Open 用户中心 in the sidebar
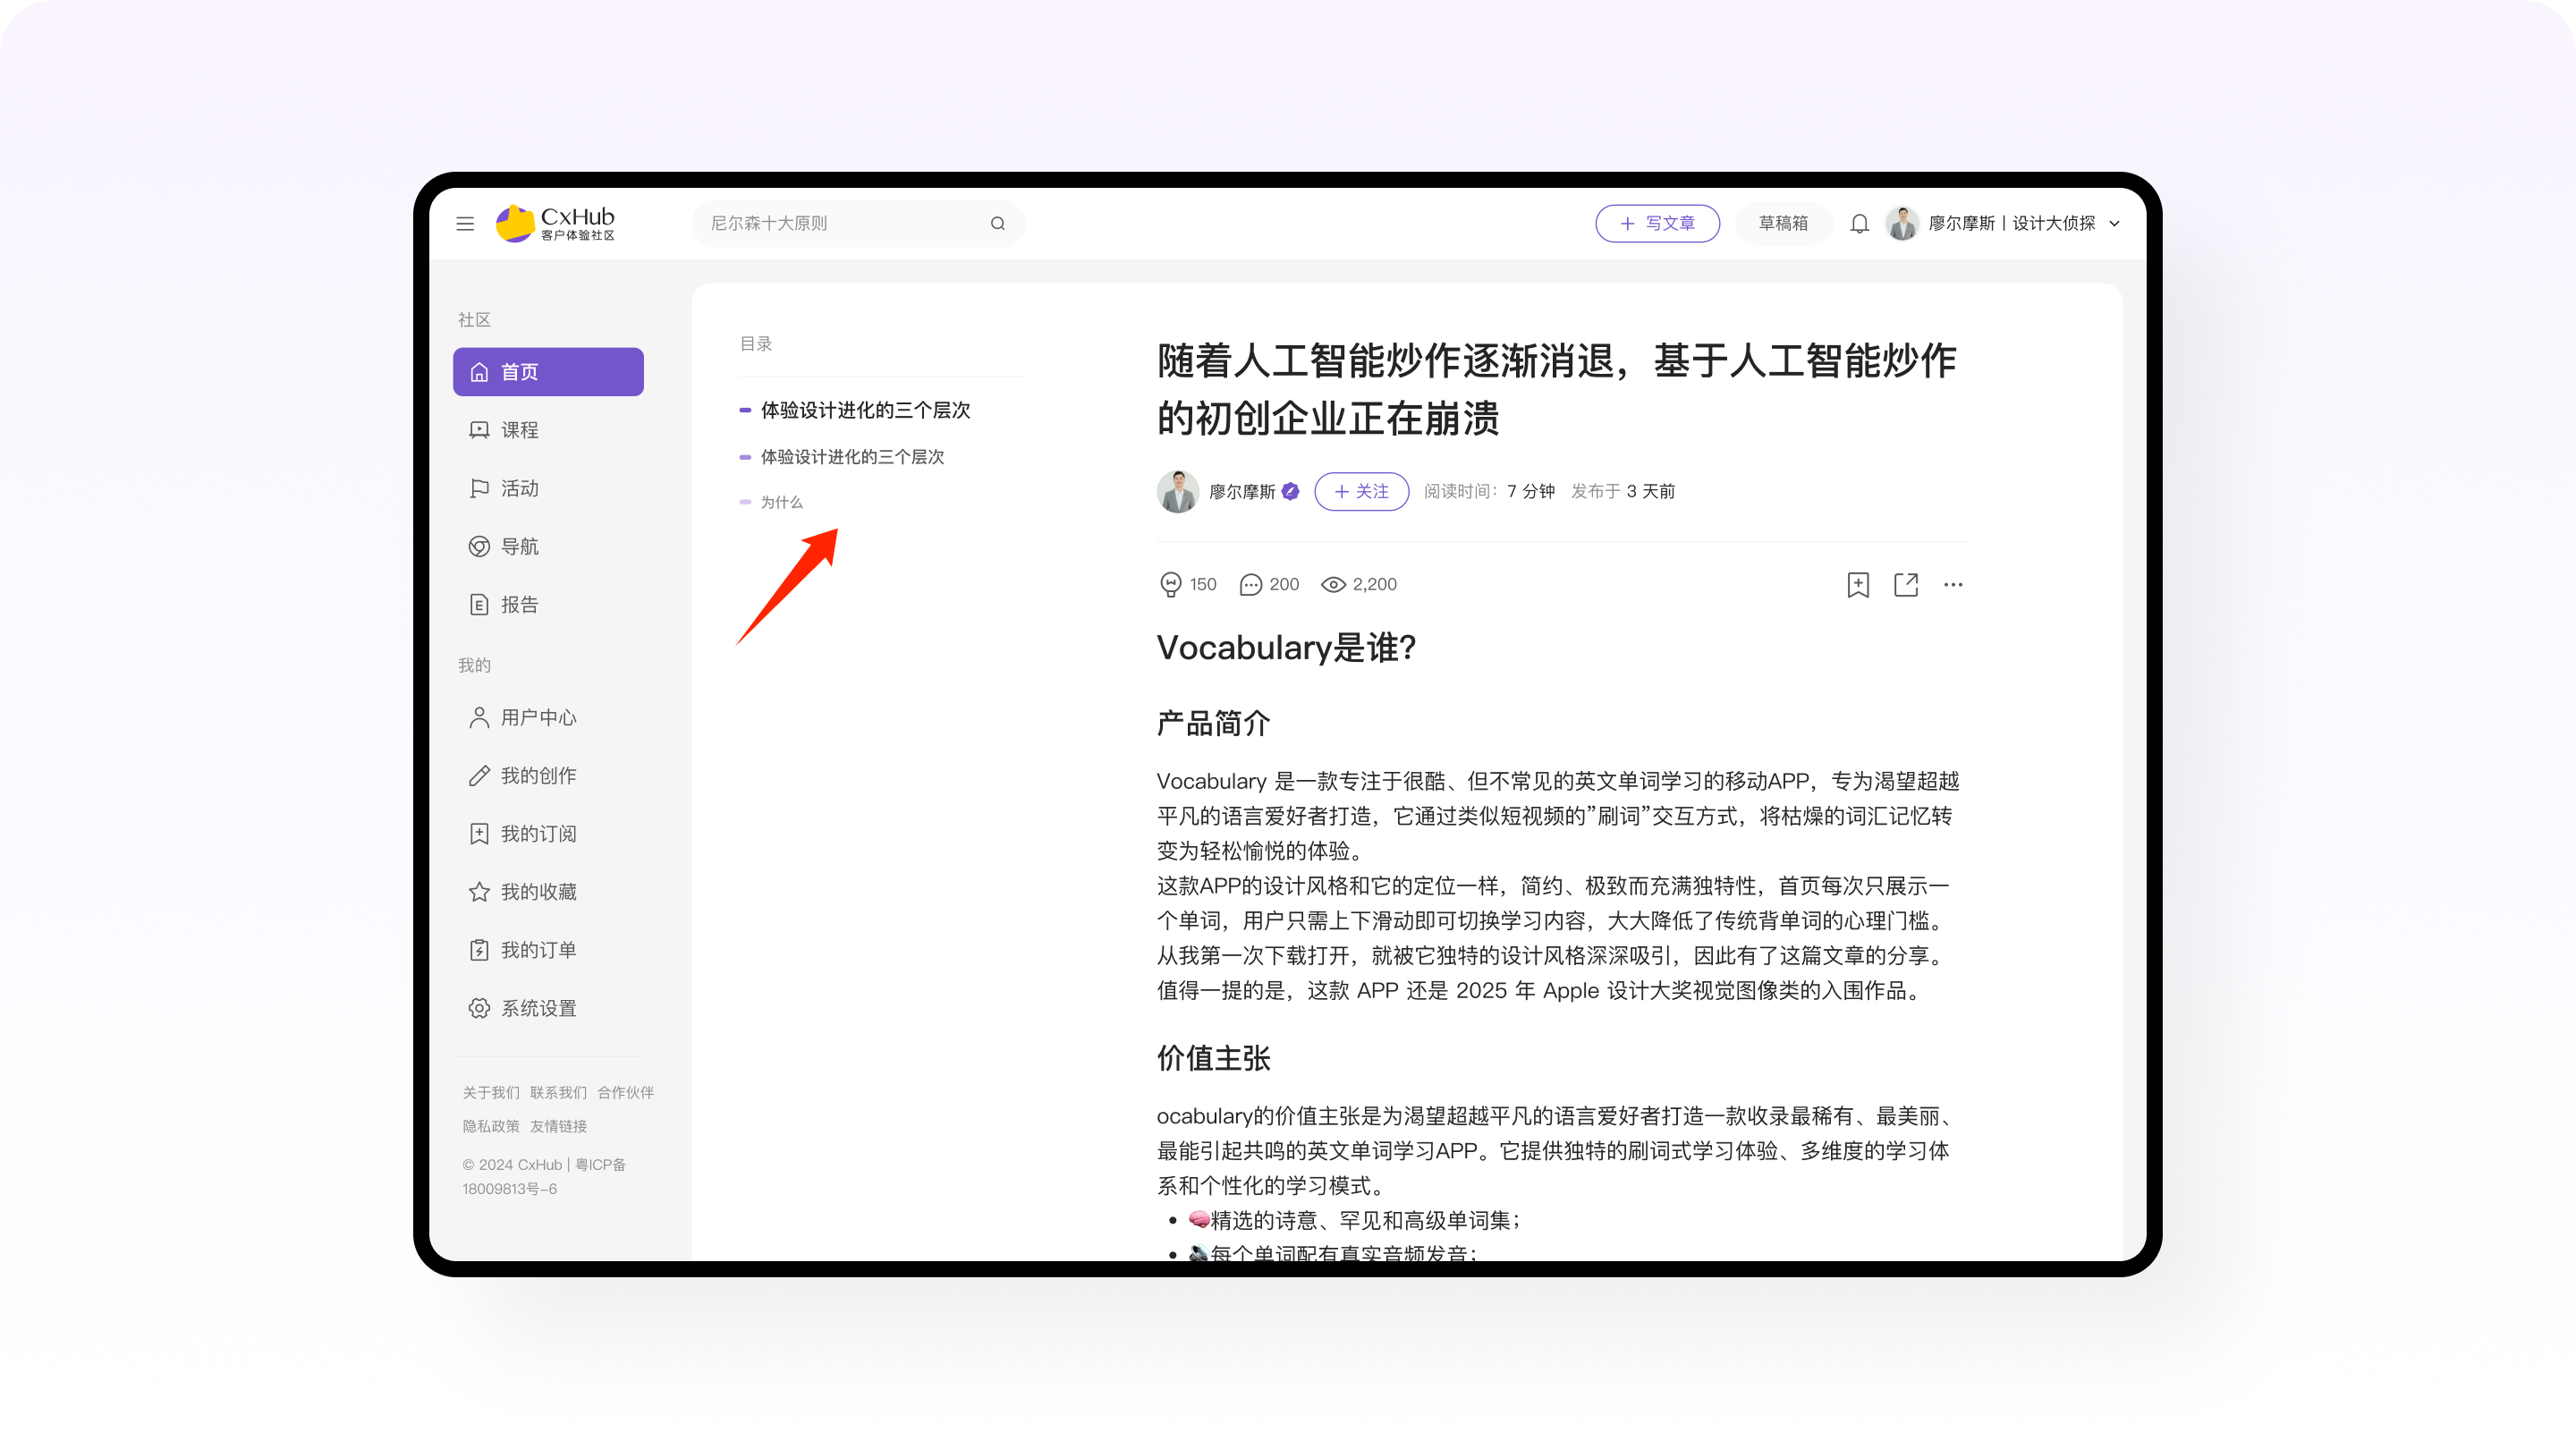 coord(548,717)
